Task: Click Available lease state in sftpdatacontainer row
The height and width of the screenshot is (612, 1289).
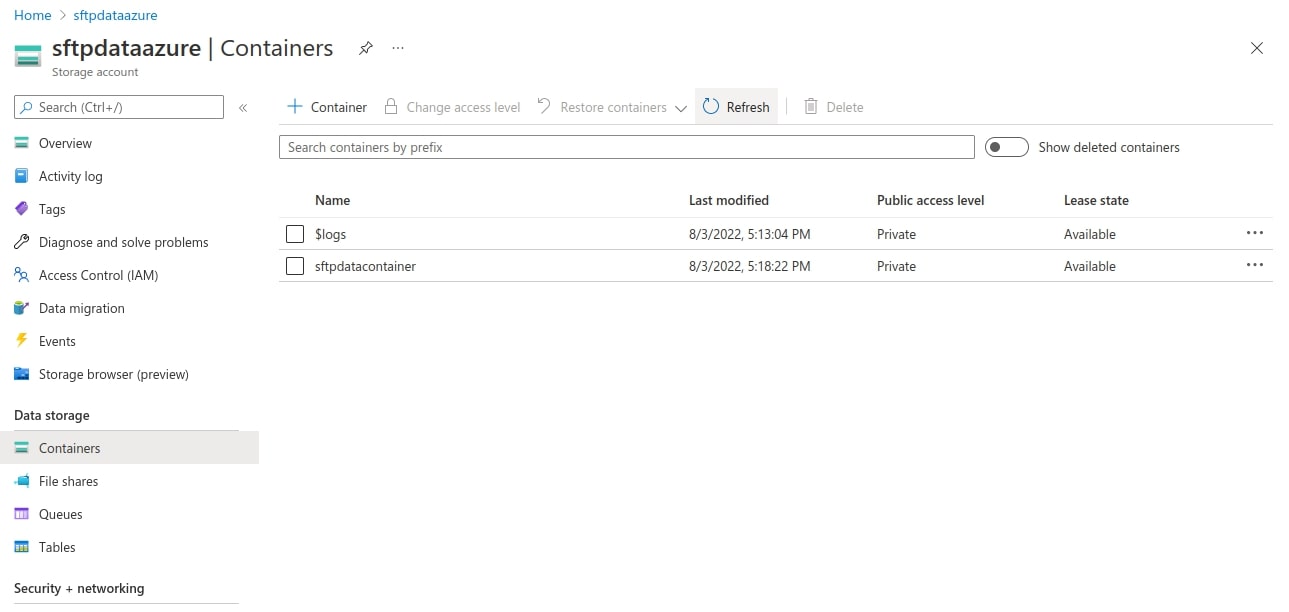Action: 1090,266
